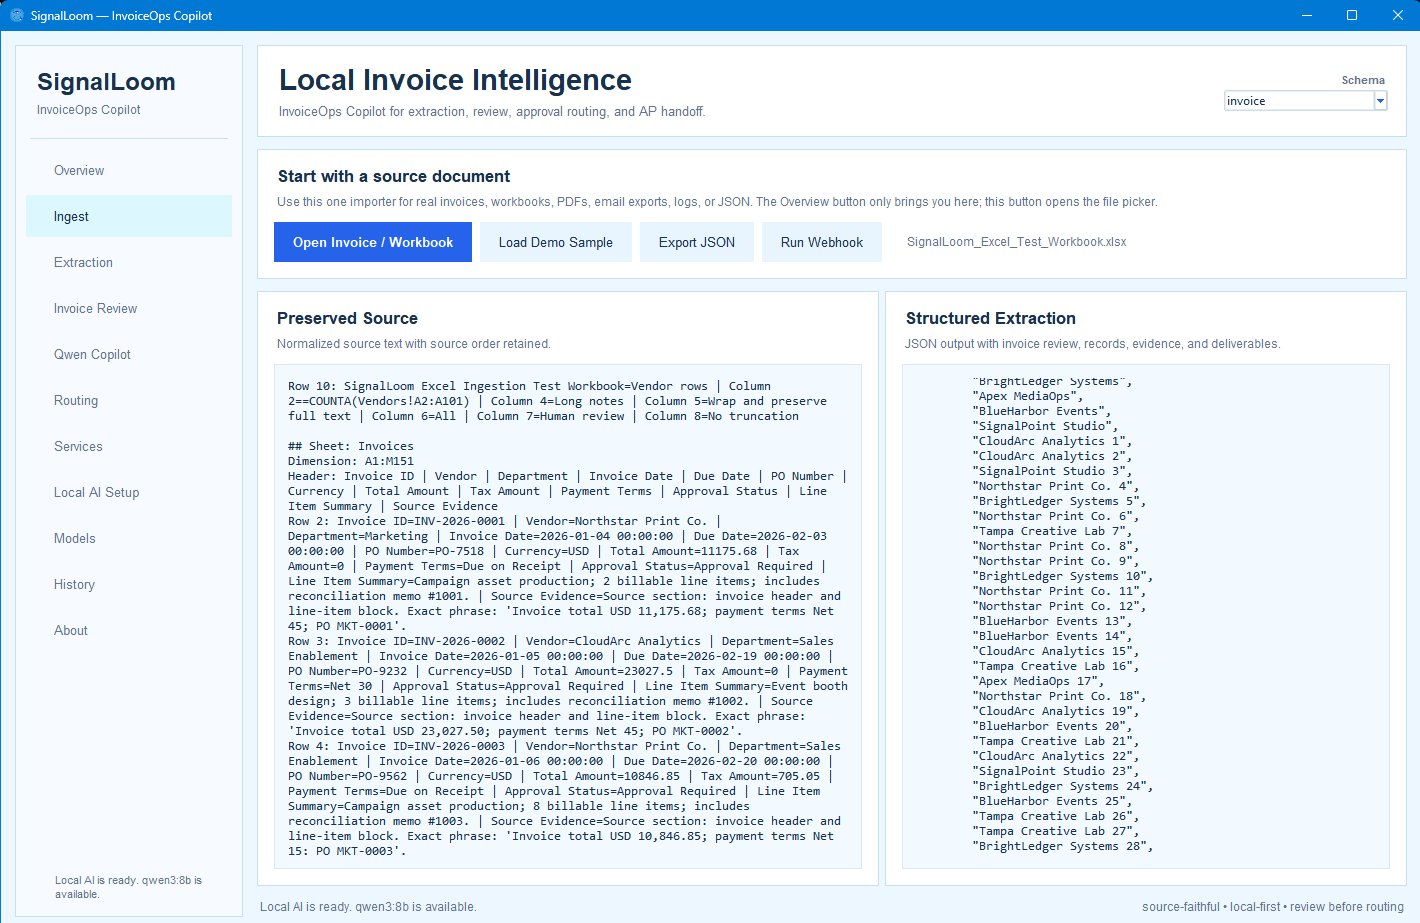Navigate to Invoice Review
The width and height of the screenshot is (1420, 923).
point(129,308)
